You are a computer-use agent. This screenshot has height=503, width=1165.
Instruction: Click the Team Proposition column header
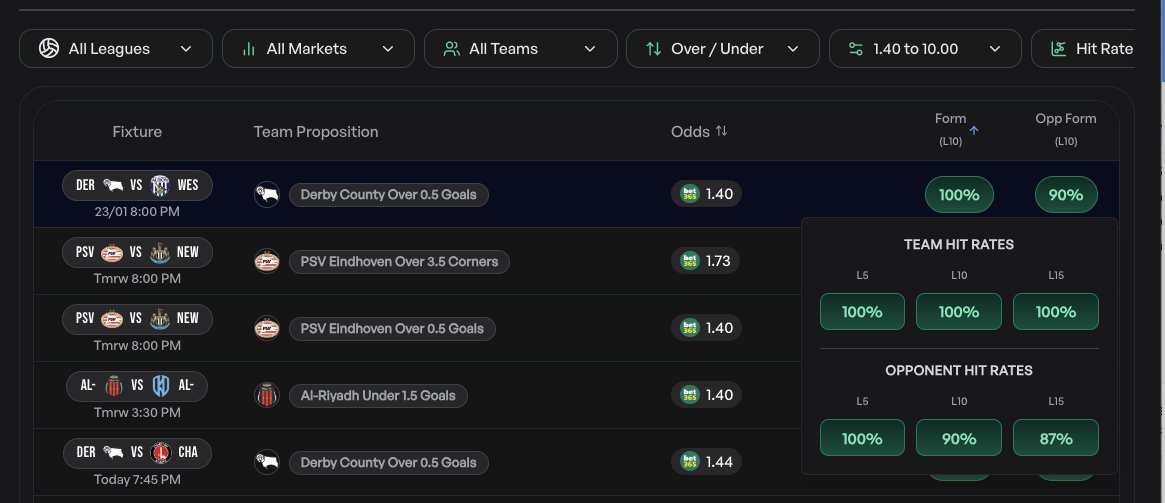pos(316,132)
